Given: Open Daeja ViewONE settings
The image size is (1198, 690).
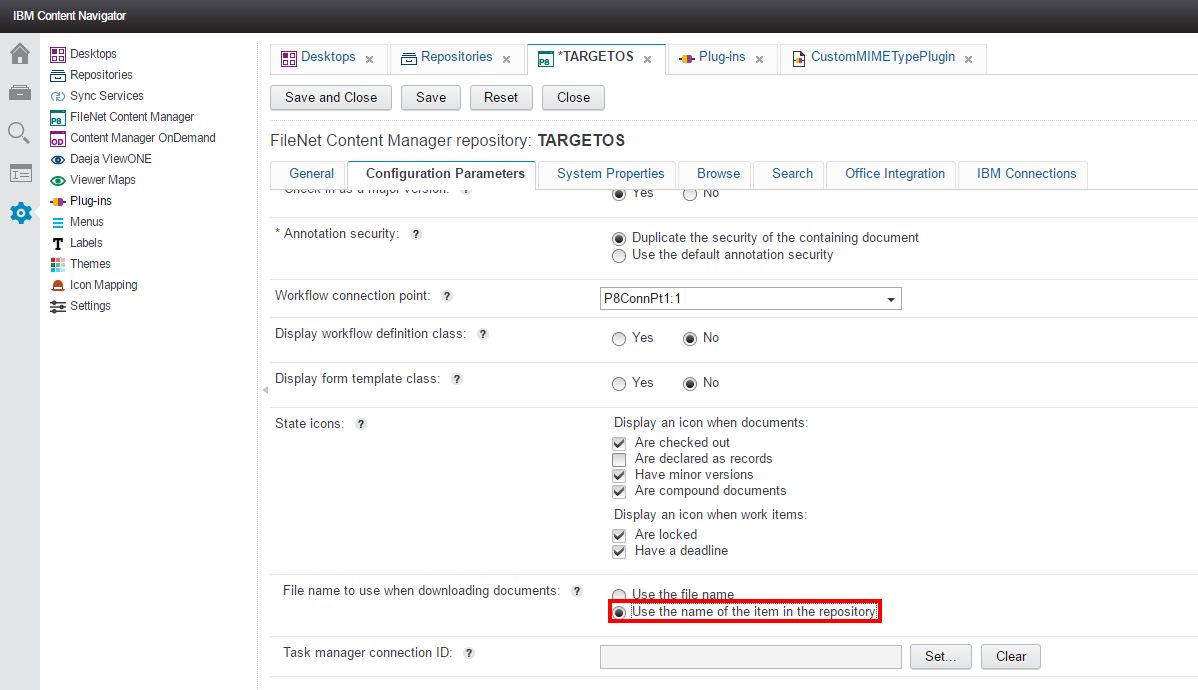Looking at the screenshot, I should pos(101,159).
